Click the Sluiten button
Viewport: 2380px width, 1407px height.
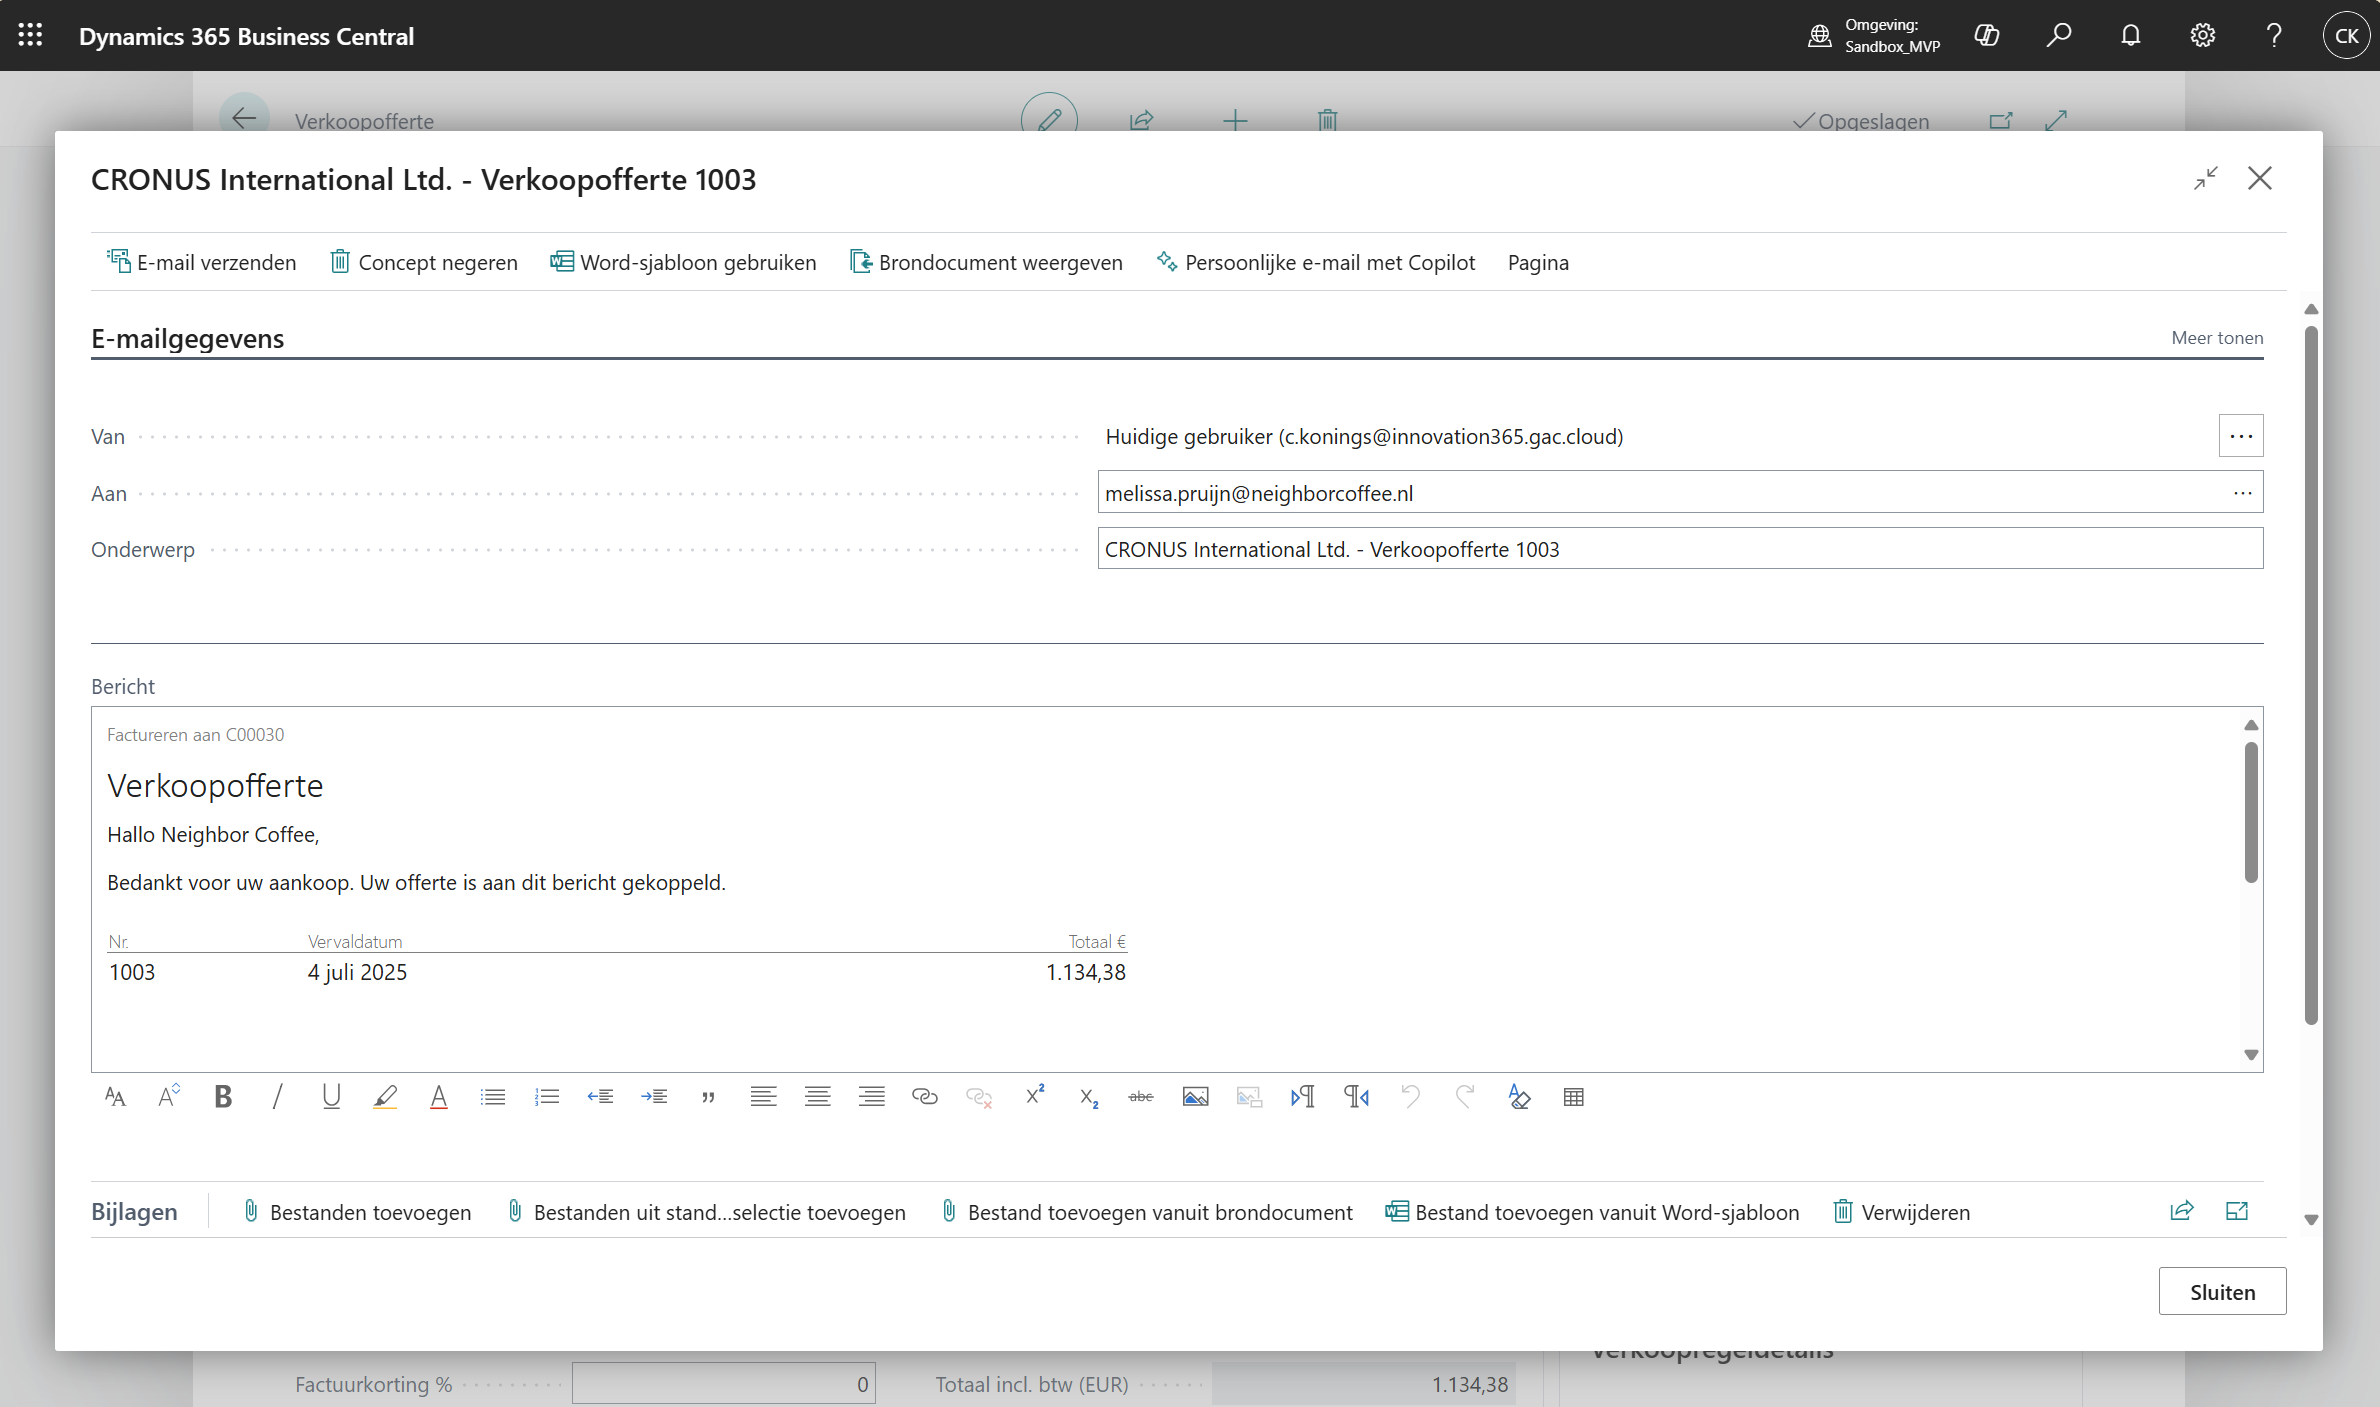pyautogui.click(x=2222, y=1291)
